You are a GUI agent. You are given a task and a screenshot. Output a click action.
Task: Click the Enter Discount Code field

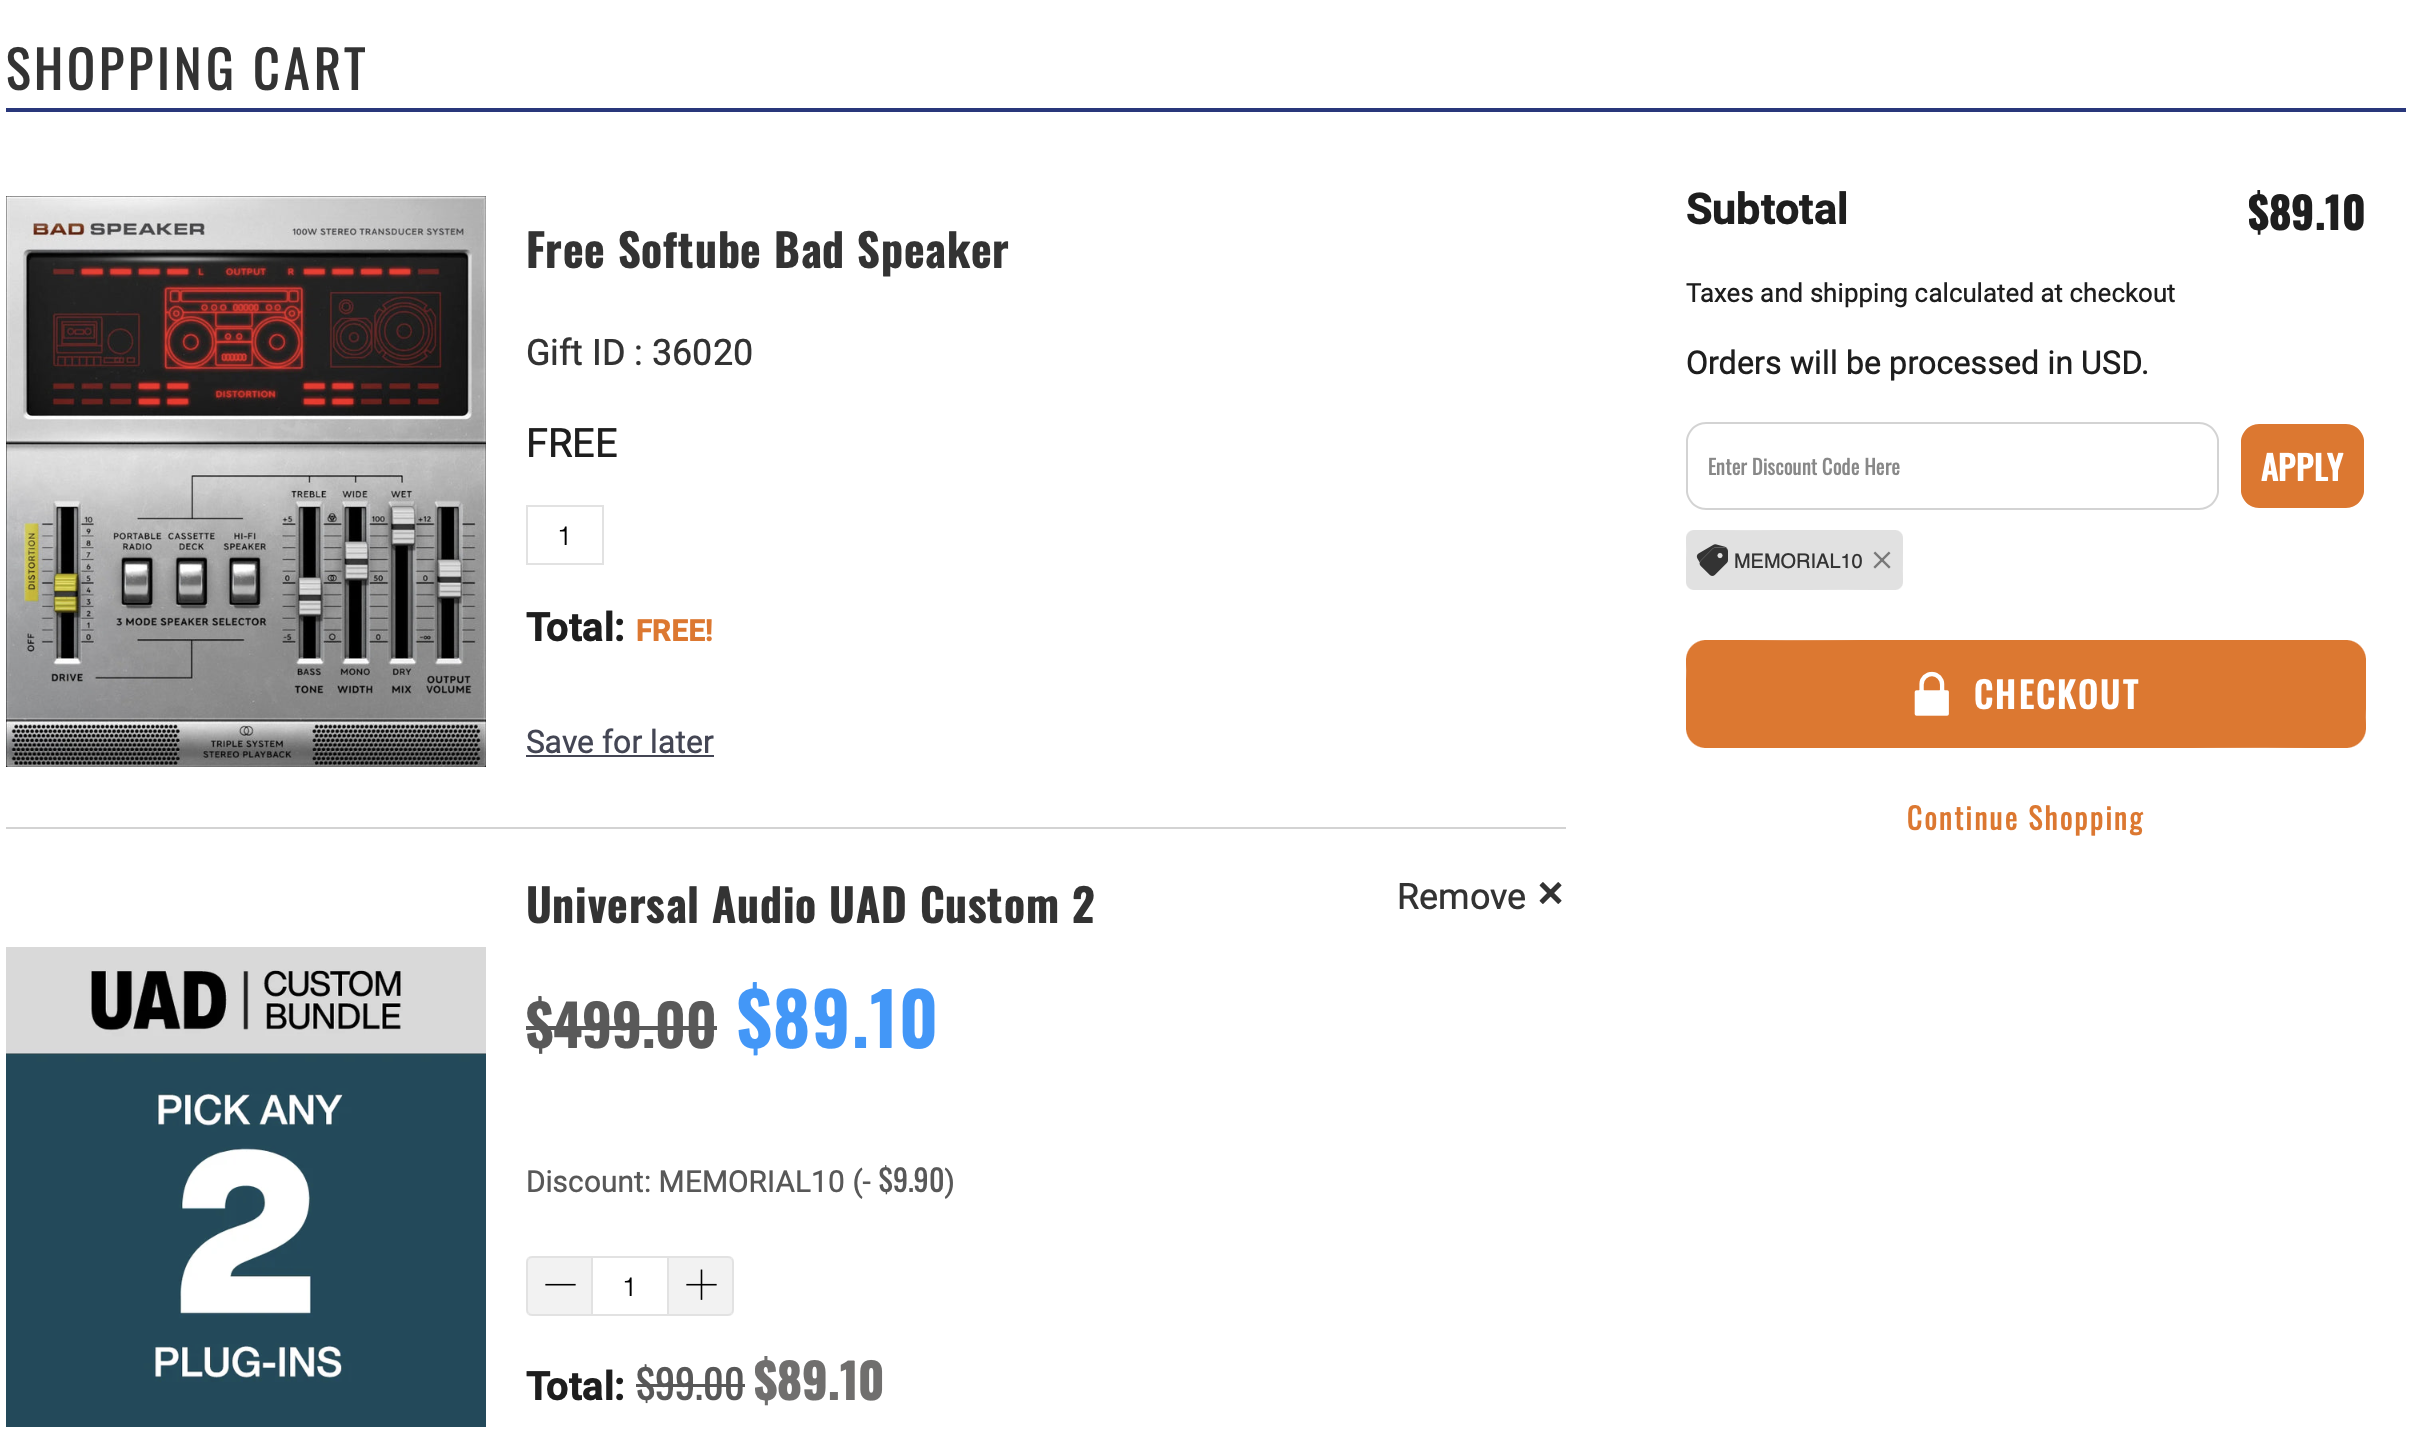[x=1951, y=467]
